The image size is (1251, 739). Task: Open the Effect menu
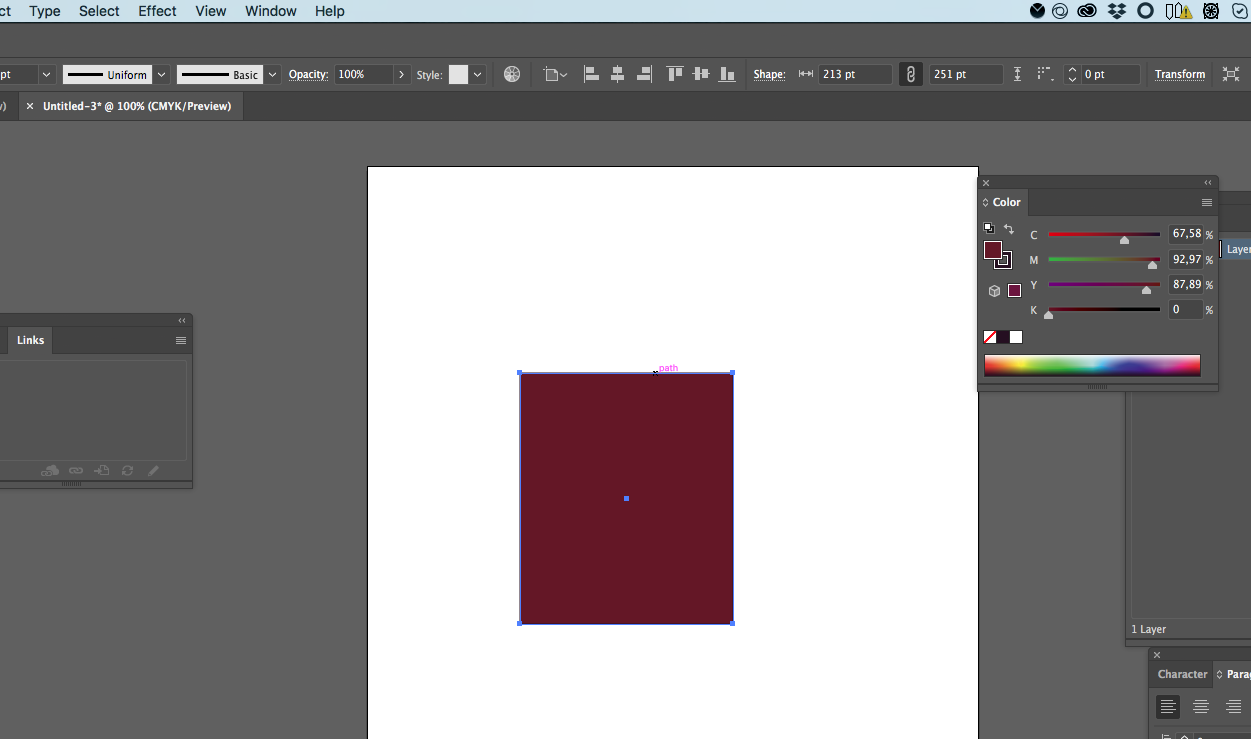157,11
